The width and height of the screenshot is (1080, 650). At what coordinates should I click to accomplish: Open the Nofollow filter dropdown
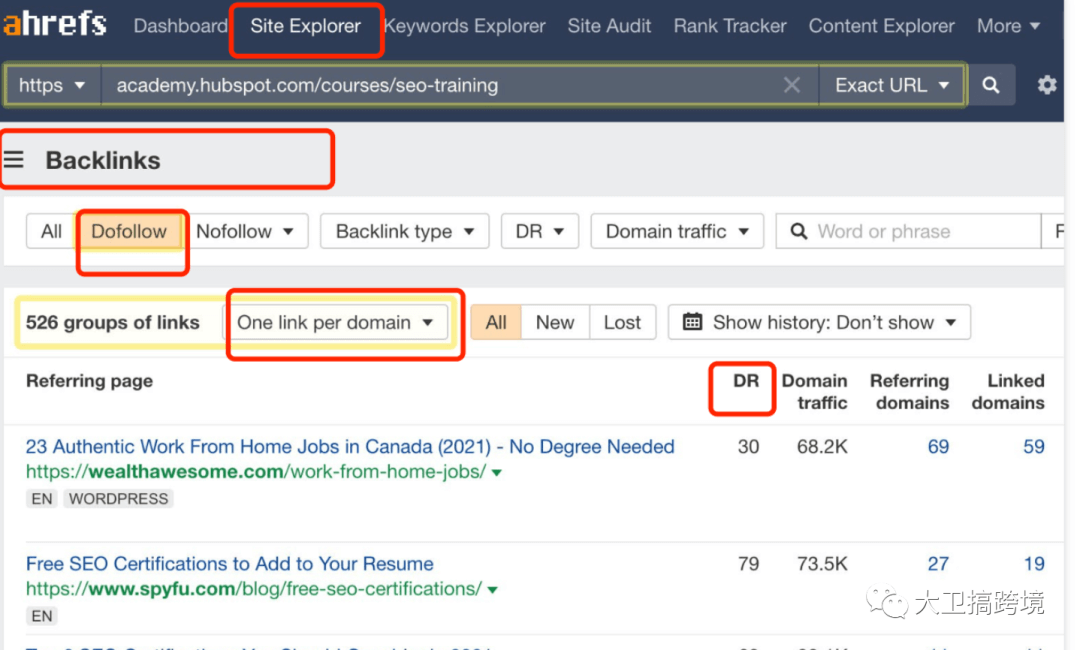245,231
